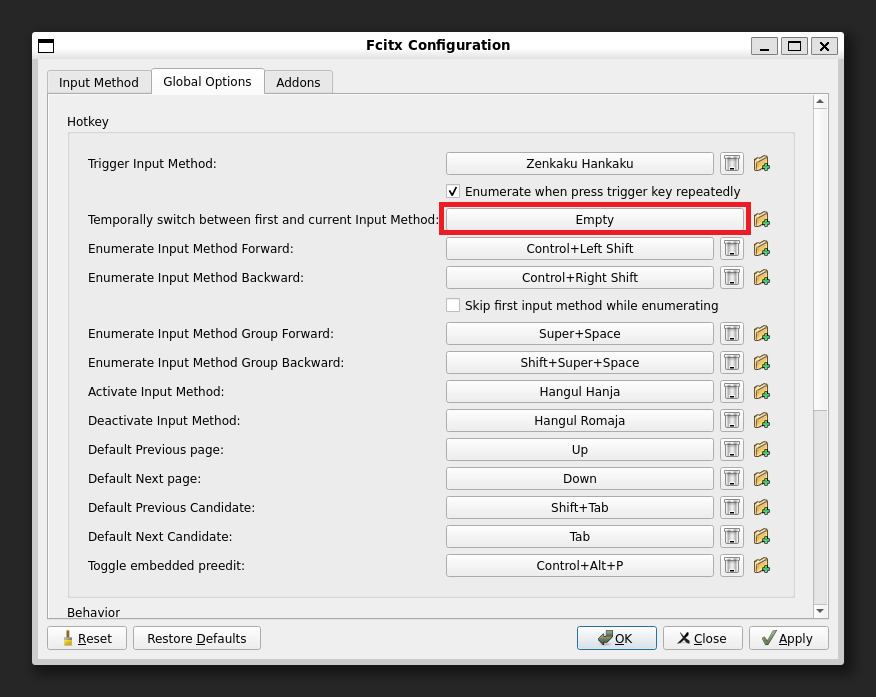Click the vertical scrollbar thumb
The height and width of the screenshot is (697, 876).
[x=820, y=260]
